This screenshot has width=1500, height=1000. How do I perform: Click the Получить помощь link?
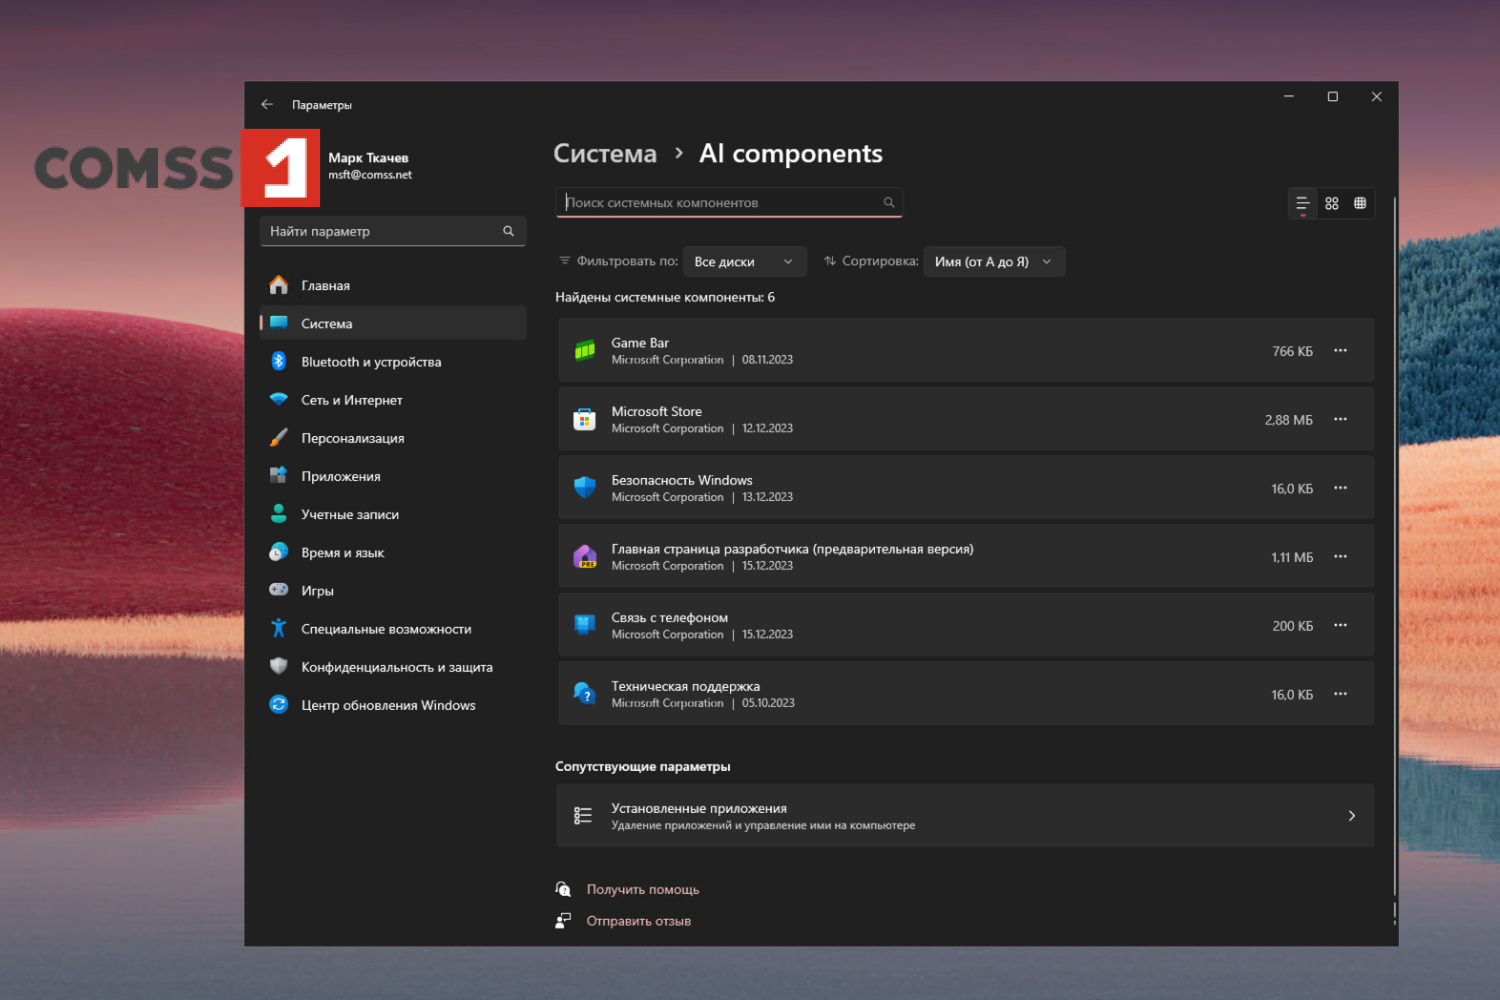[643, 890]
